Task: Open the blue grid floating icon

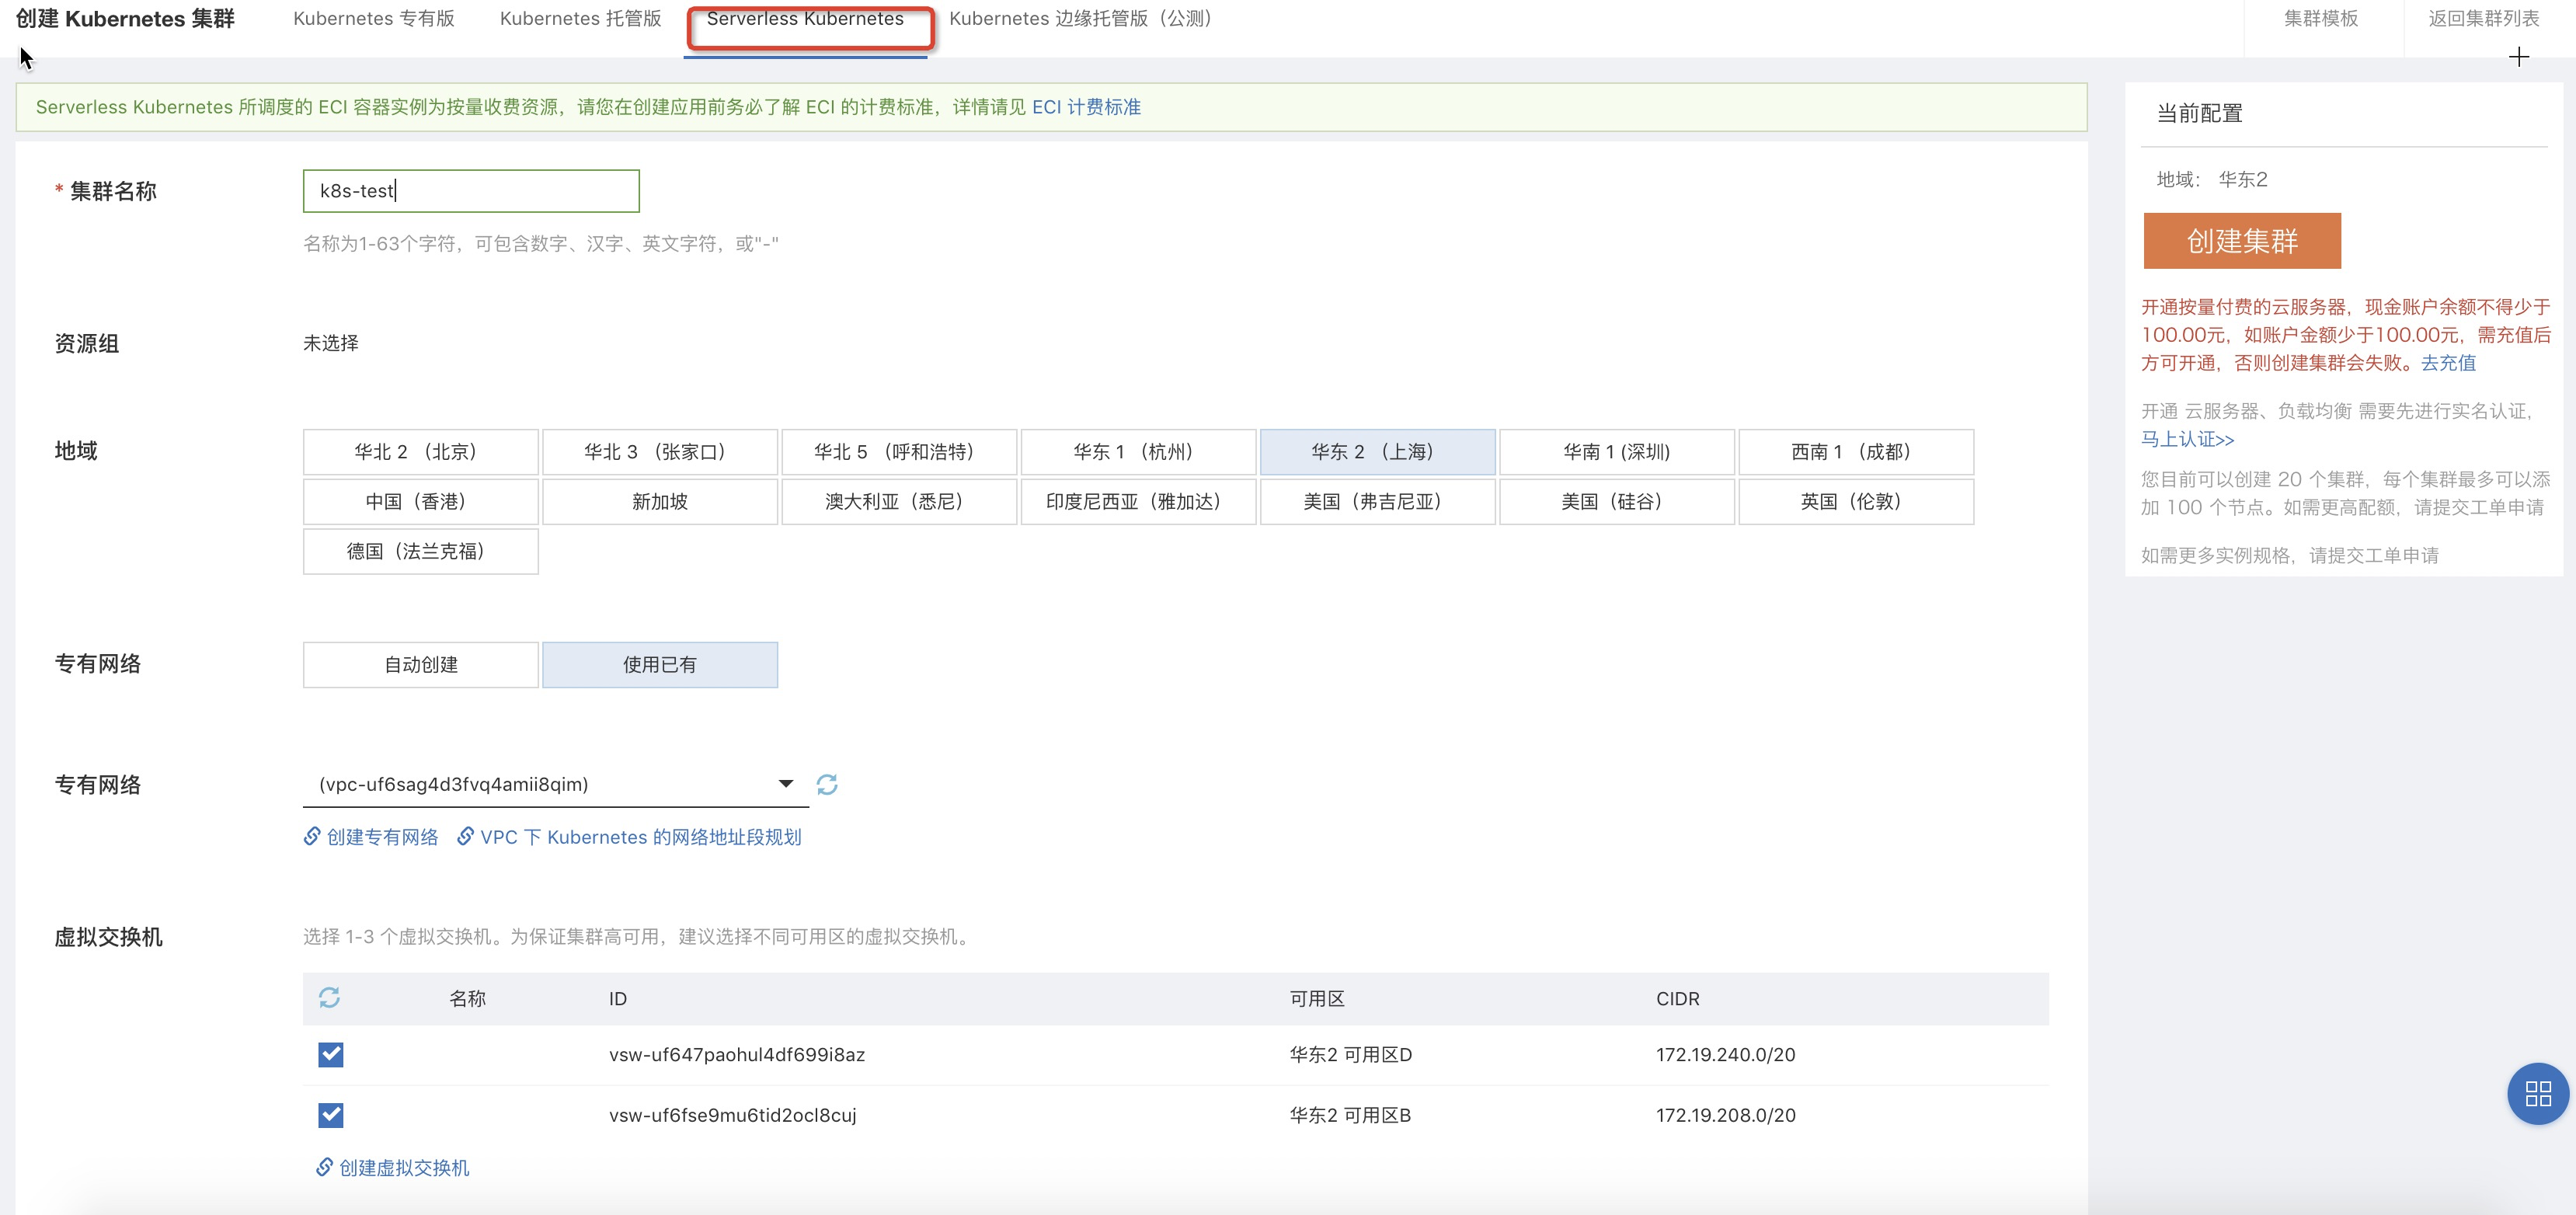Action: tap(2537, 1093)
